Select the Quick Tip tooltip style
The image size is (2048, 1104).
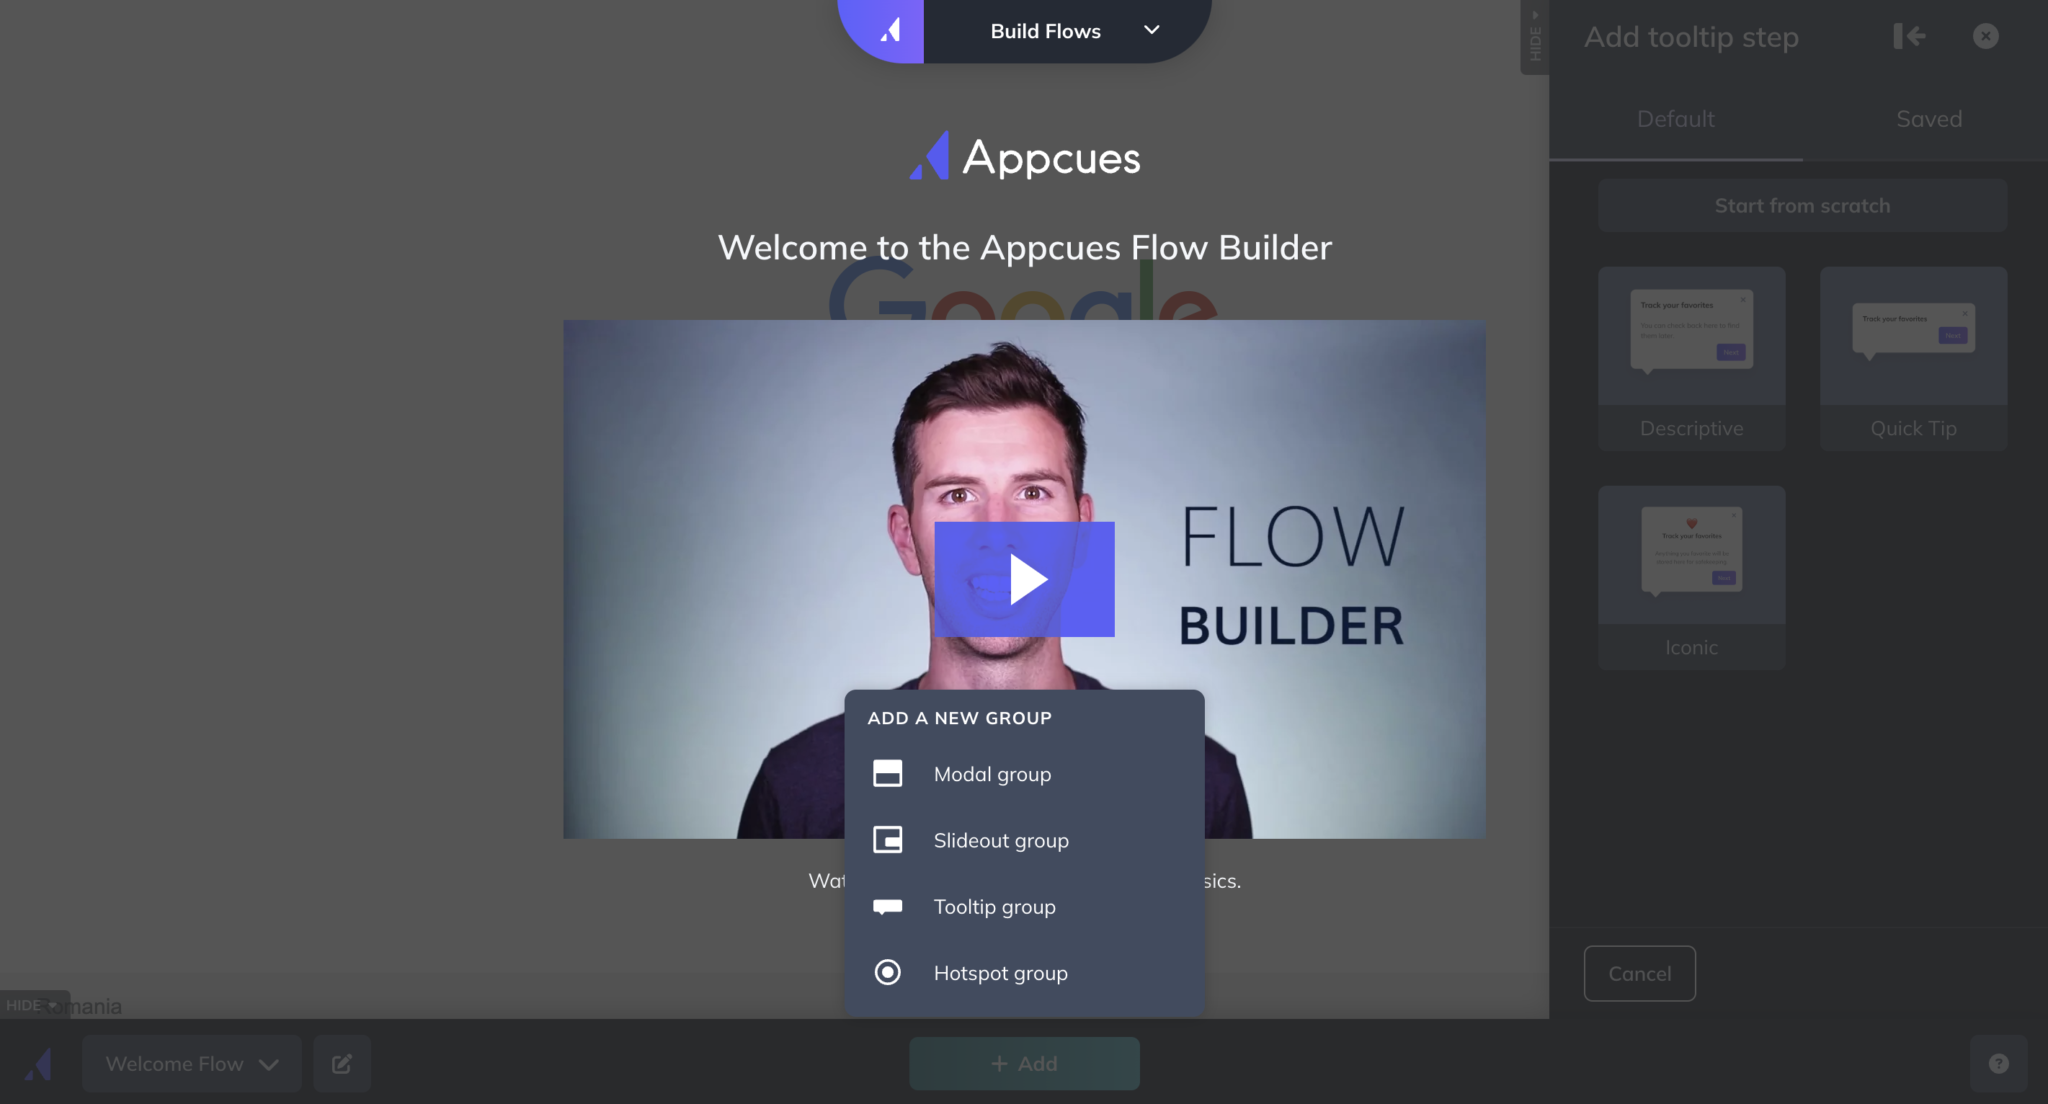tap(1911, 358)
